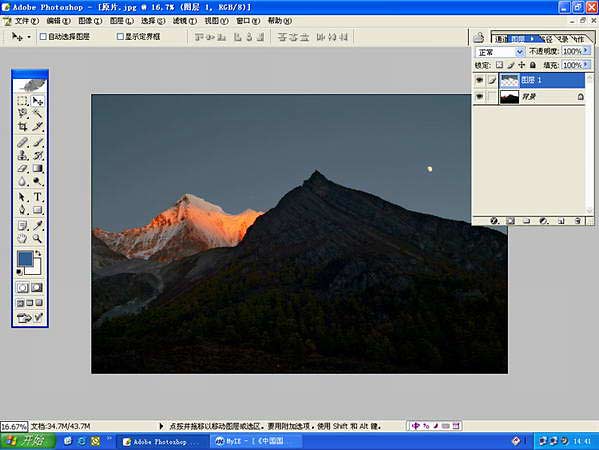Screen dimensions: 599x450
Task: Select the Clone Stamp tool
Action: pos(22,155)
